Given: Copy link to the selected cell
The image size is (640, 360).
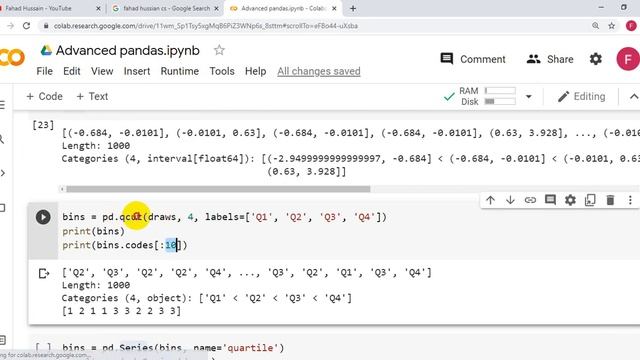Looking at the screenshot, I should 530,200.
